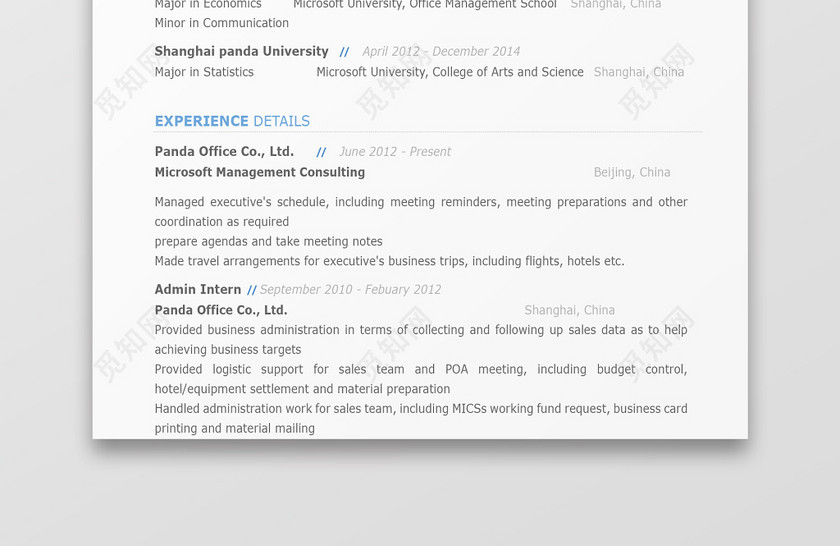Click the Managed executive's schedule paragraph
The width and height of the screenshot is (840, 546).
tap(421, 212)
